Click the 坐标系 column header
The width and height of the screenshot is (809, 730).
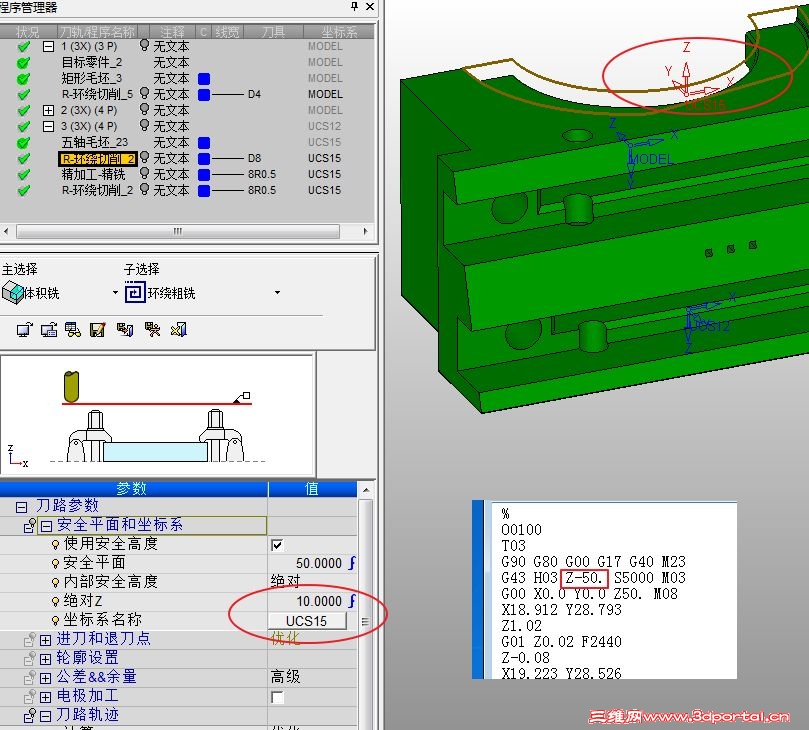(339, 32)
